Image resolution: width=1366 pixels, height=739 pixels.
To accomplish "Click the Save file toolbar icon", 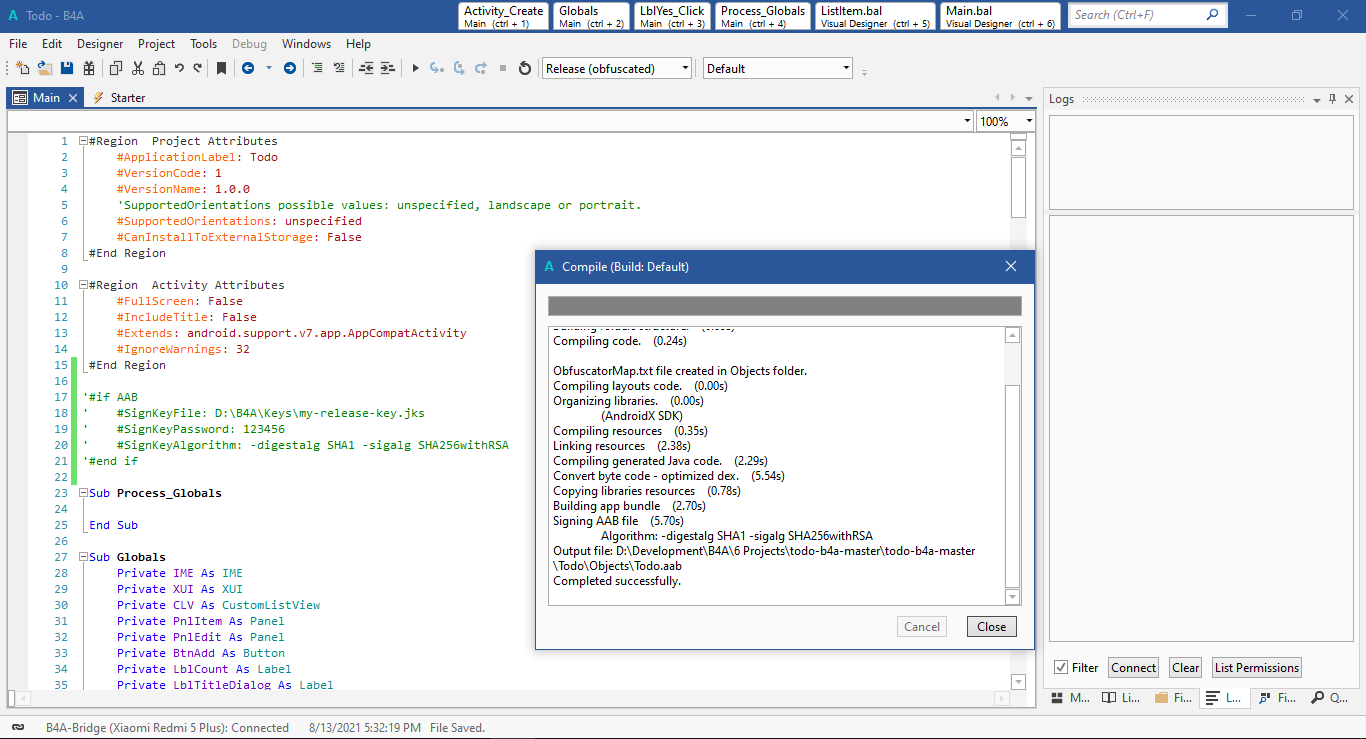I will coord(67,69).
